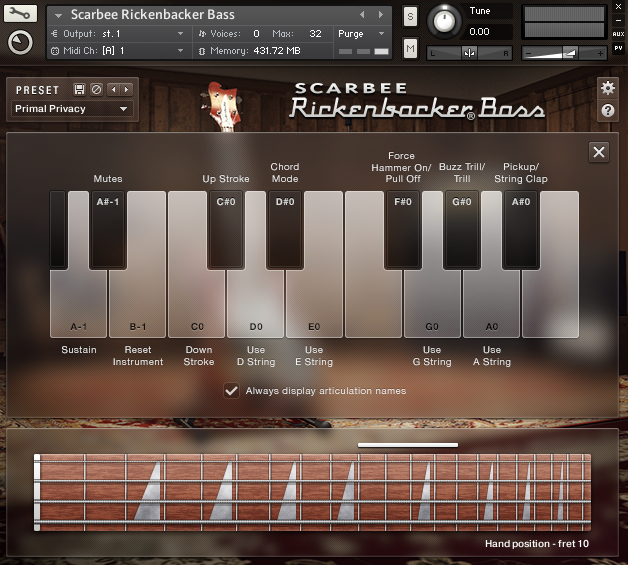Click the Tune value 0.00 field
This screenshot has height=565, width=628.
click(x=479, y=32)
